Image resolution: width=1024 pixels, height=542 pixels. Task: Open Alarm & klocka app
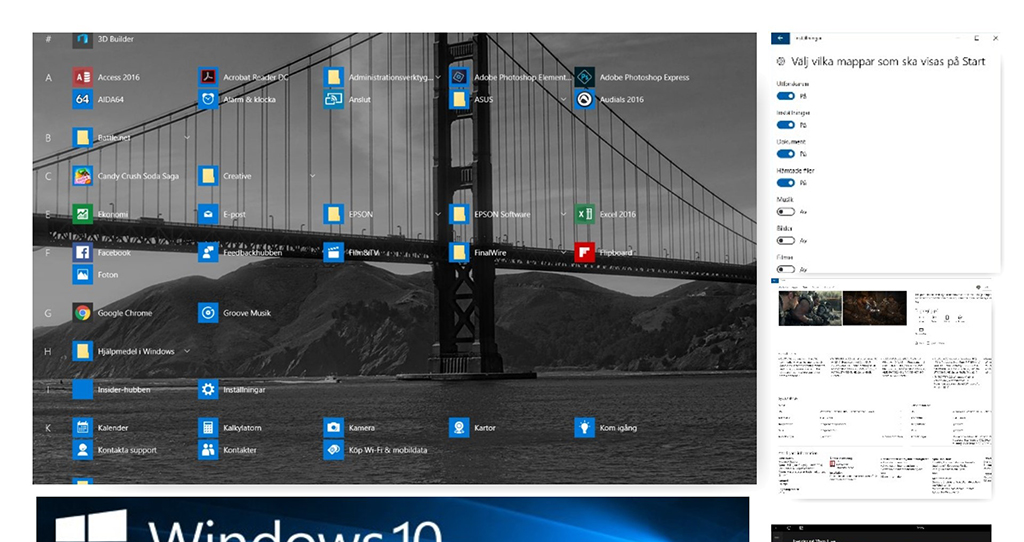pyautogui.click(x=236, y=99)
